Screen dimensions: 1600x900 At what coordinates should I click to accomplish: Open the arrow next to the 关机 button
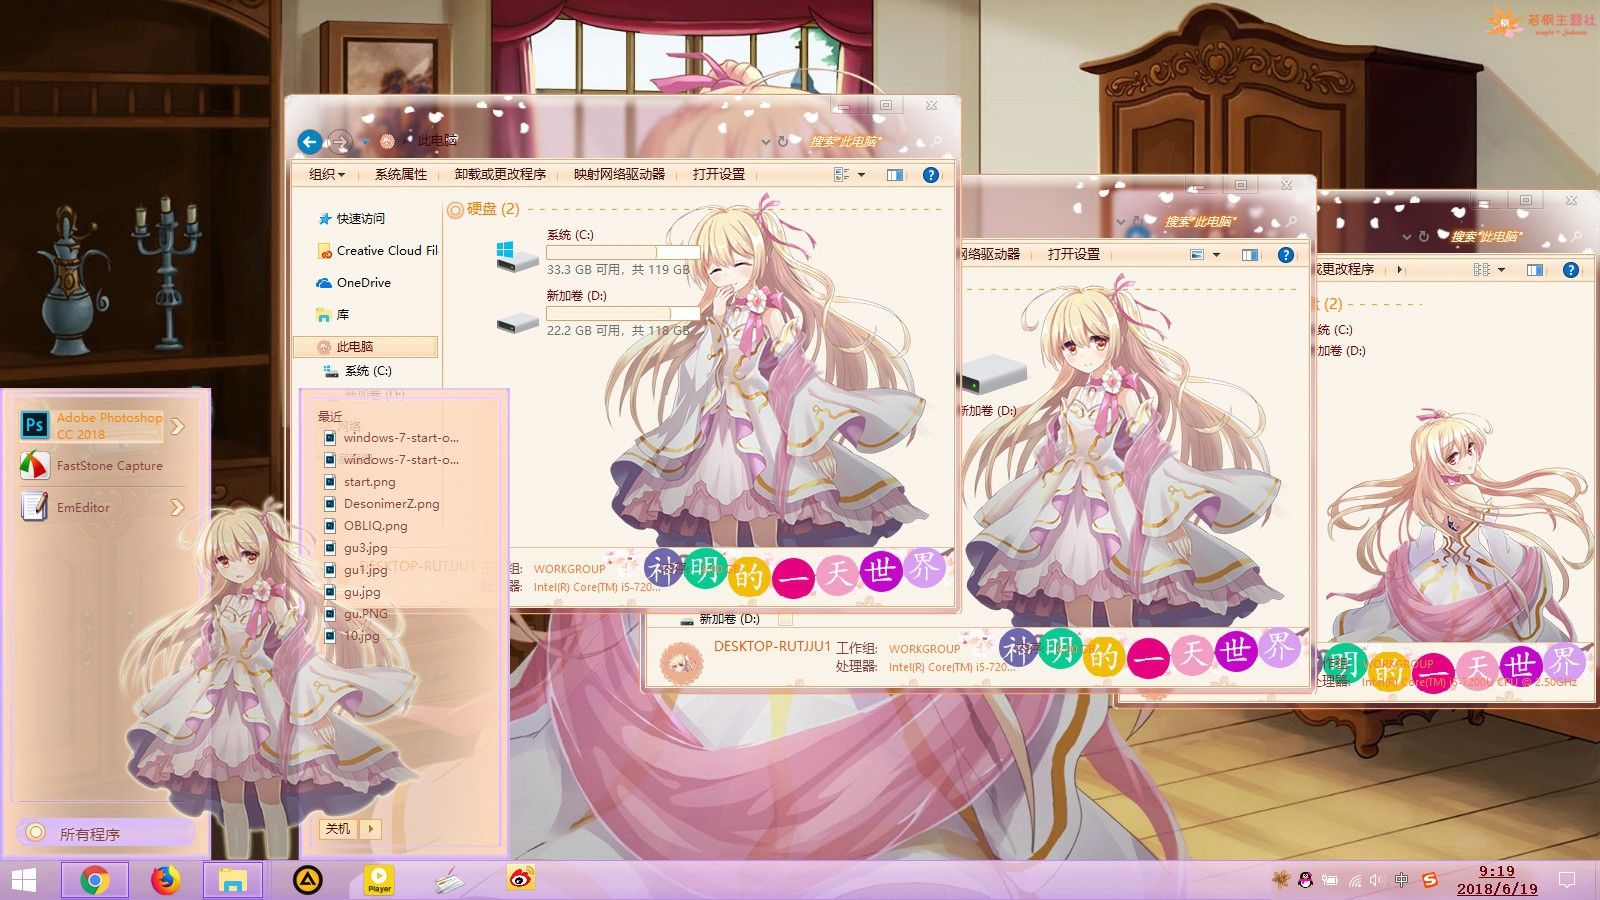click(x=371, y=829)
